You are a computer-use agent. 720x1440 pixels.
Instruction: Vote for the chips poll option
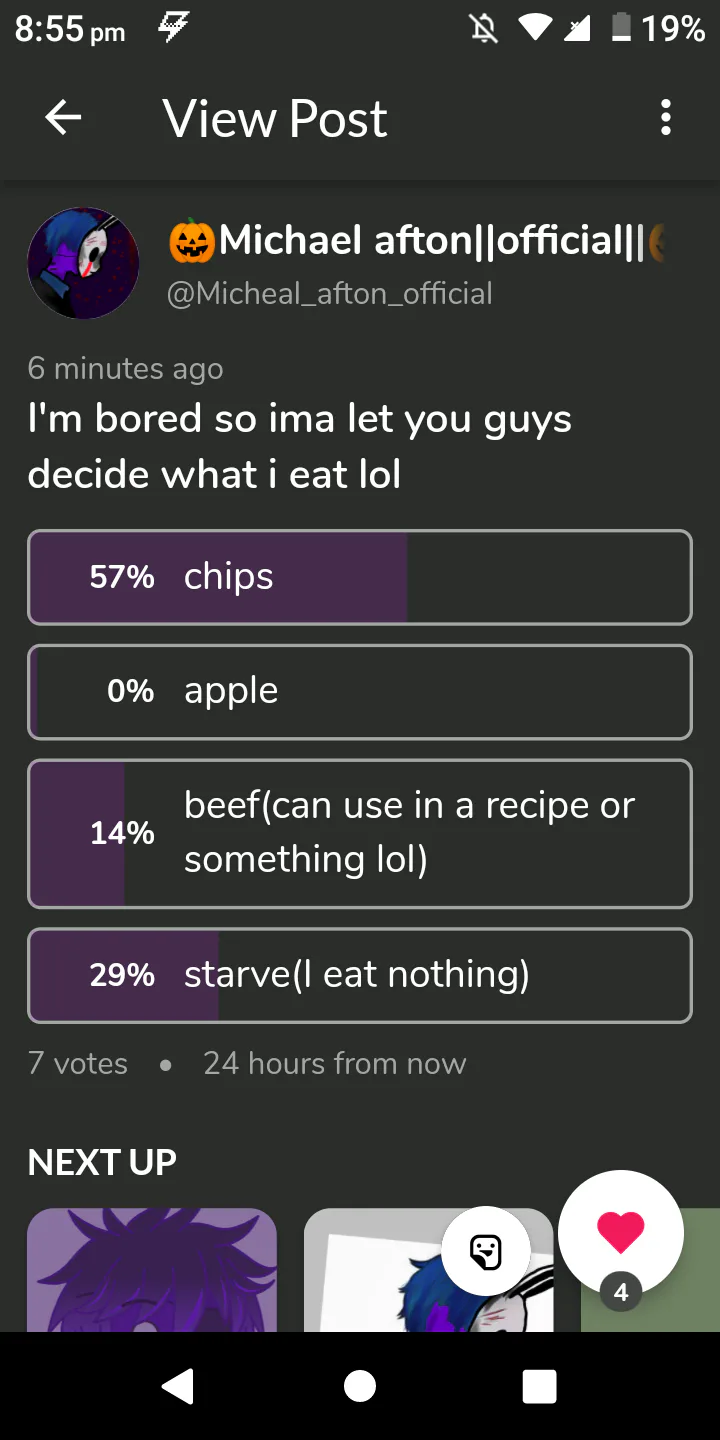click(x=360, y=577)
